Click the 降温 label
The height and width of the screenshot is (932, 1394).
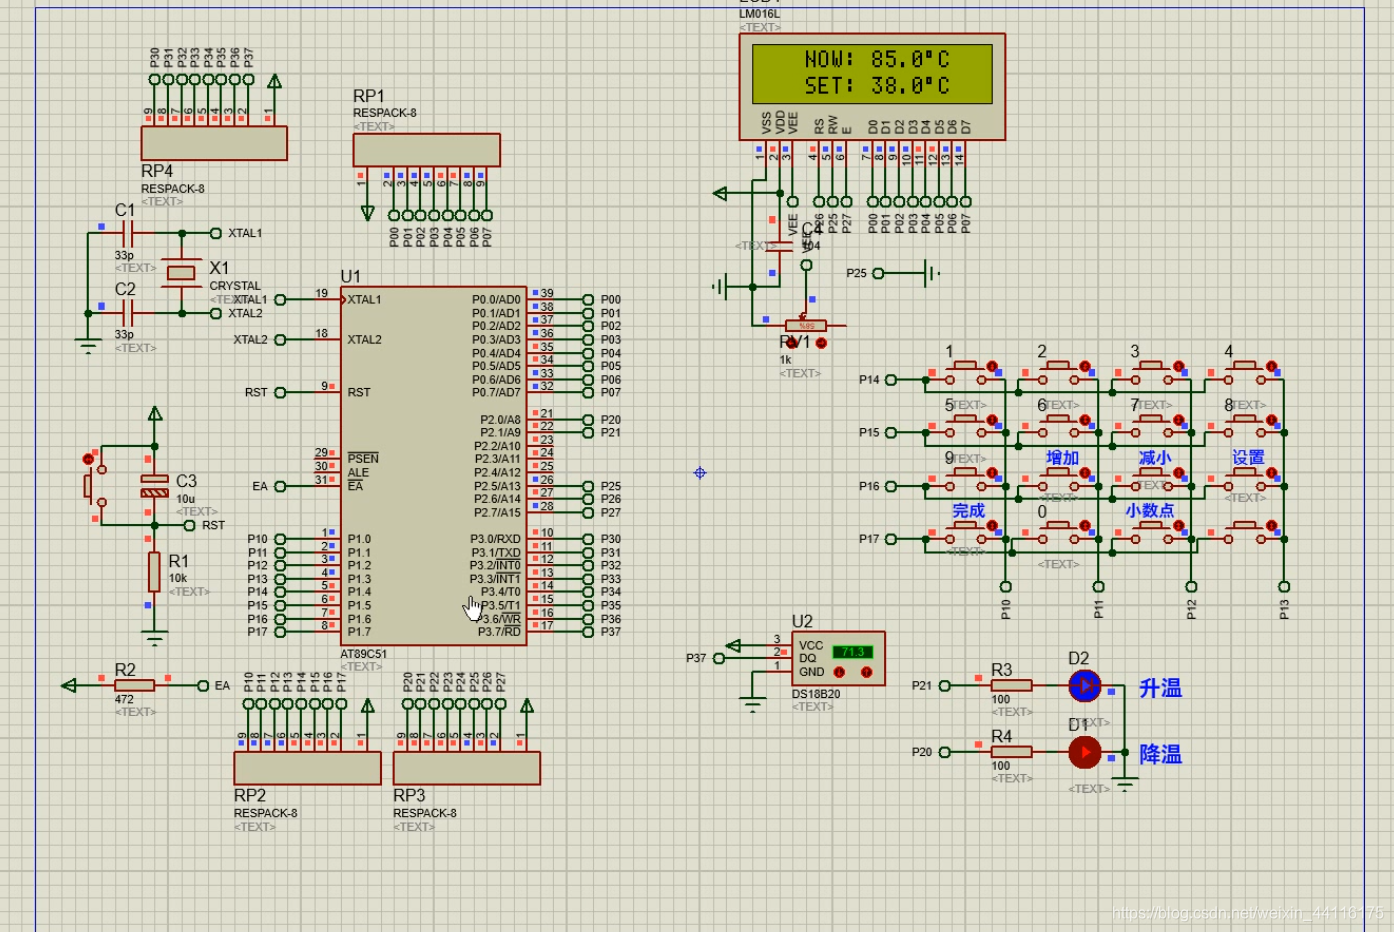coord(1160,754)
